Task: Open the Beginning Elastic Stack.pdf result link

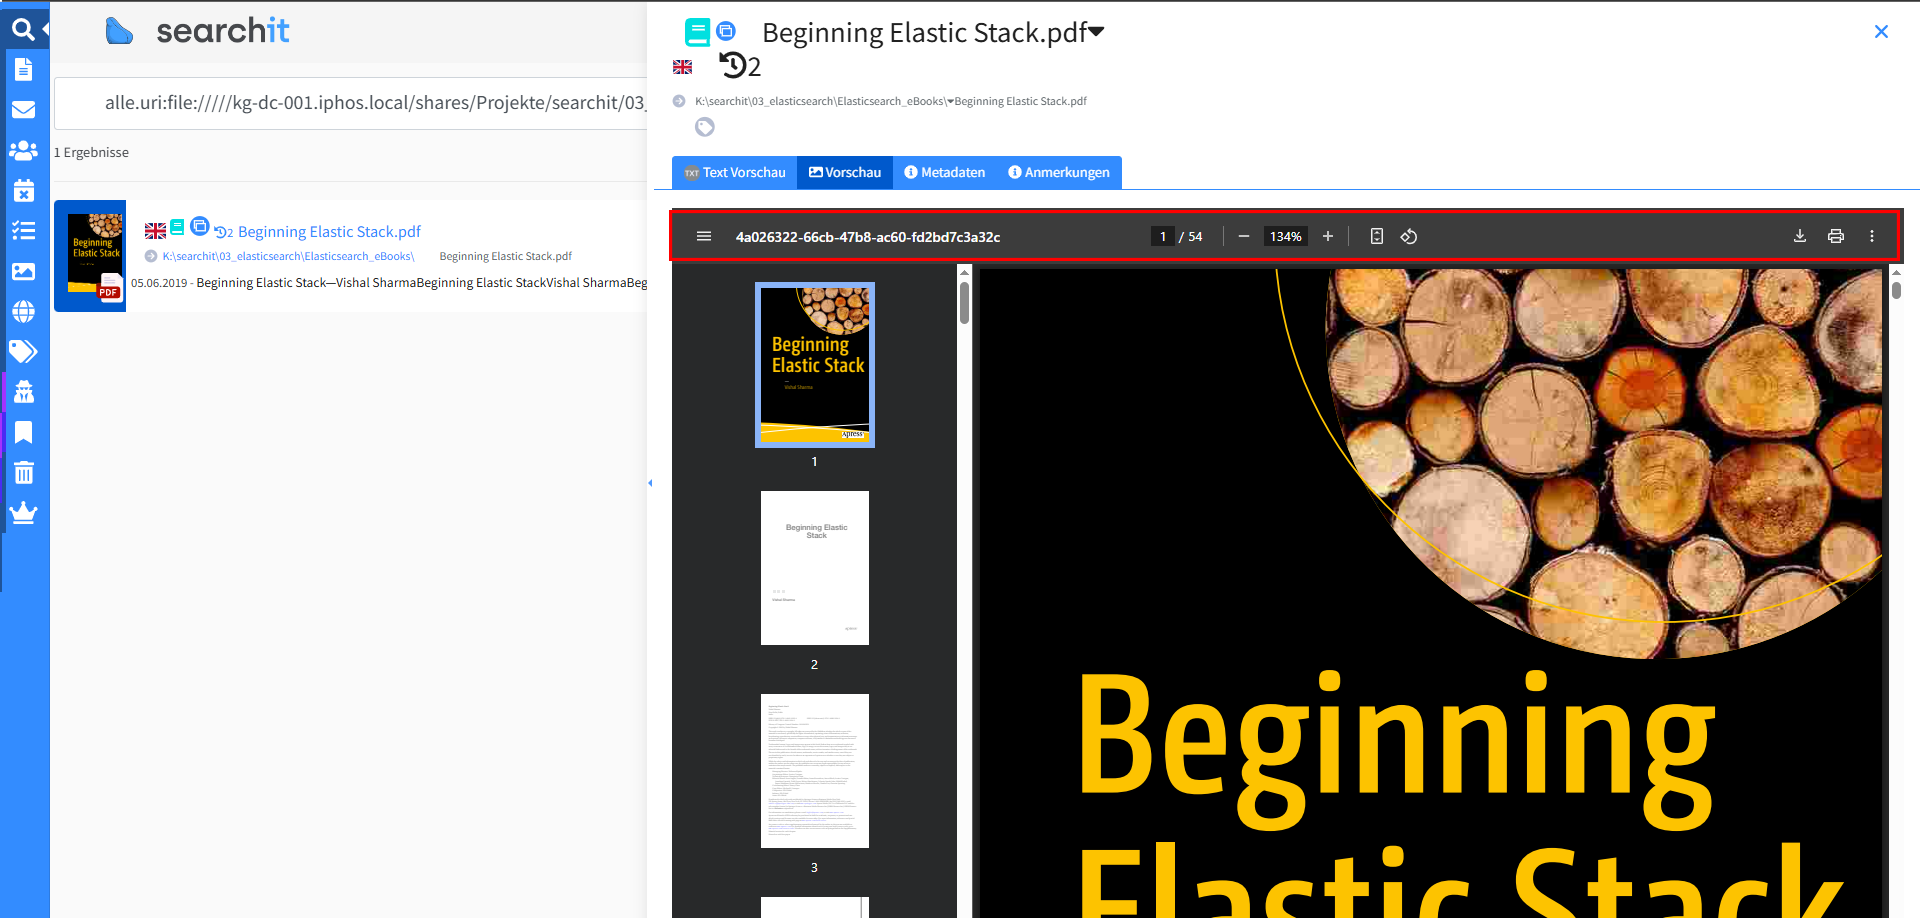Action: click(329, 231)
